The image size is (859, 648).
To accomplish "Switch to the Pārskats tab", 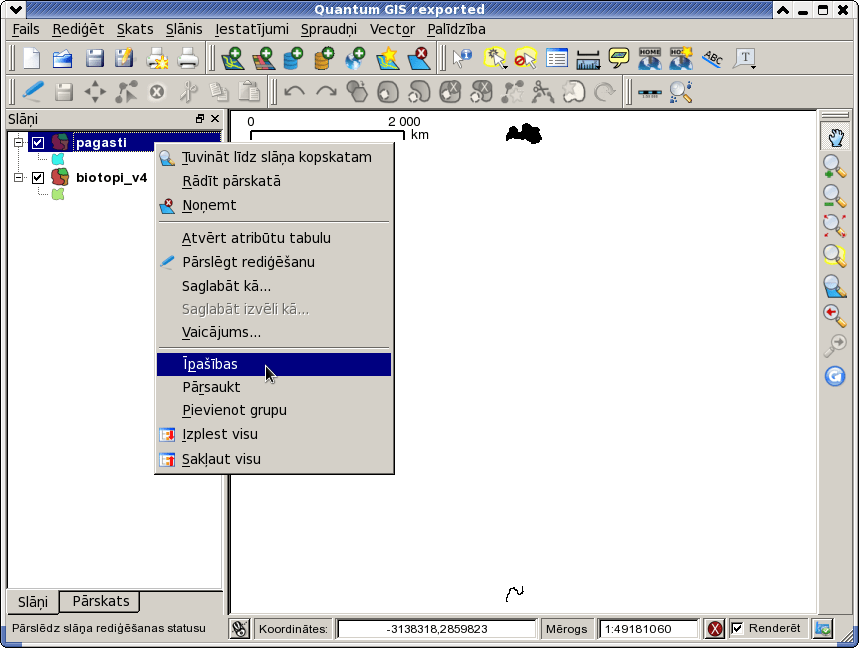I will point(101,601).
